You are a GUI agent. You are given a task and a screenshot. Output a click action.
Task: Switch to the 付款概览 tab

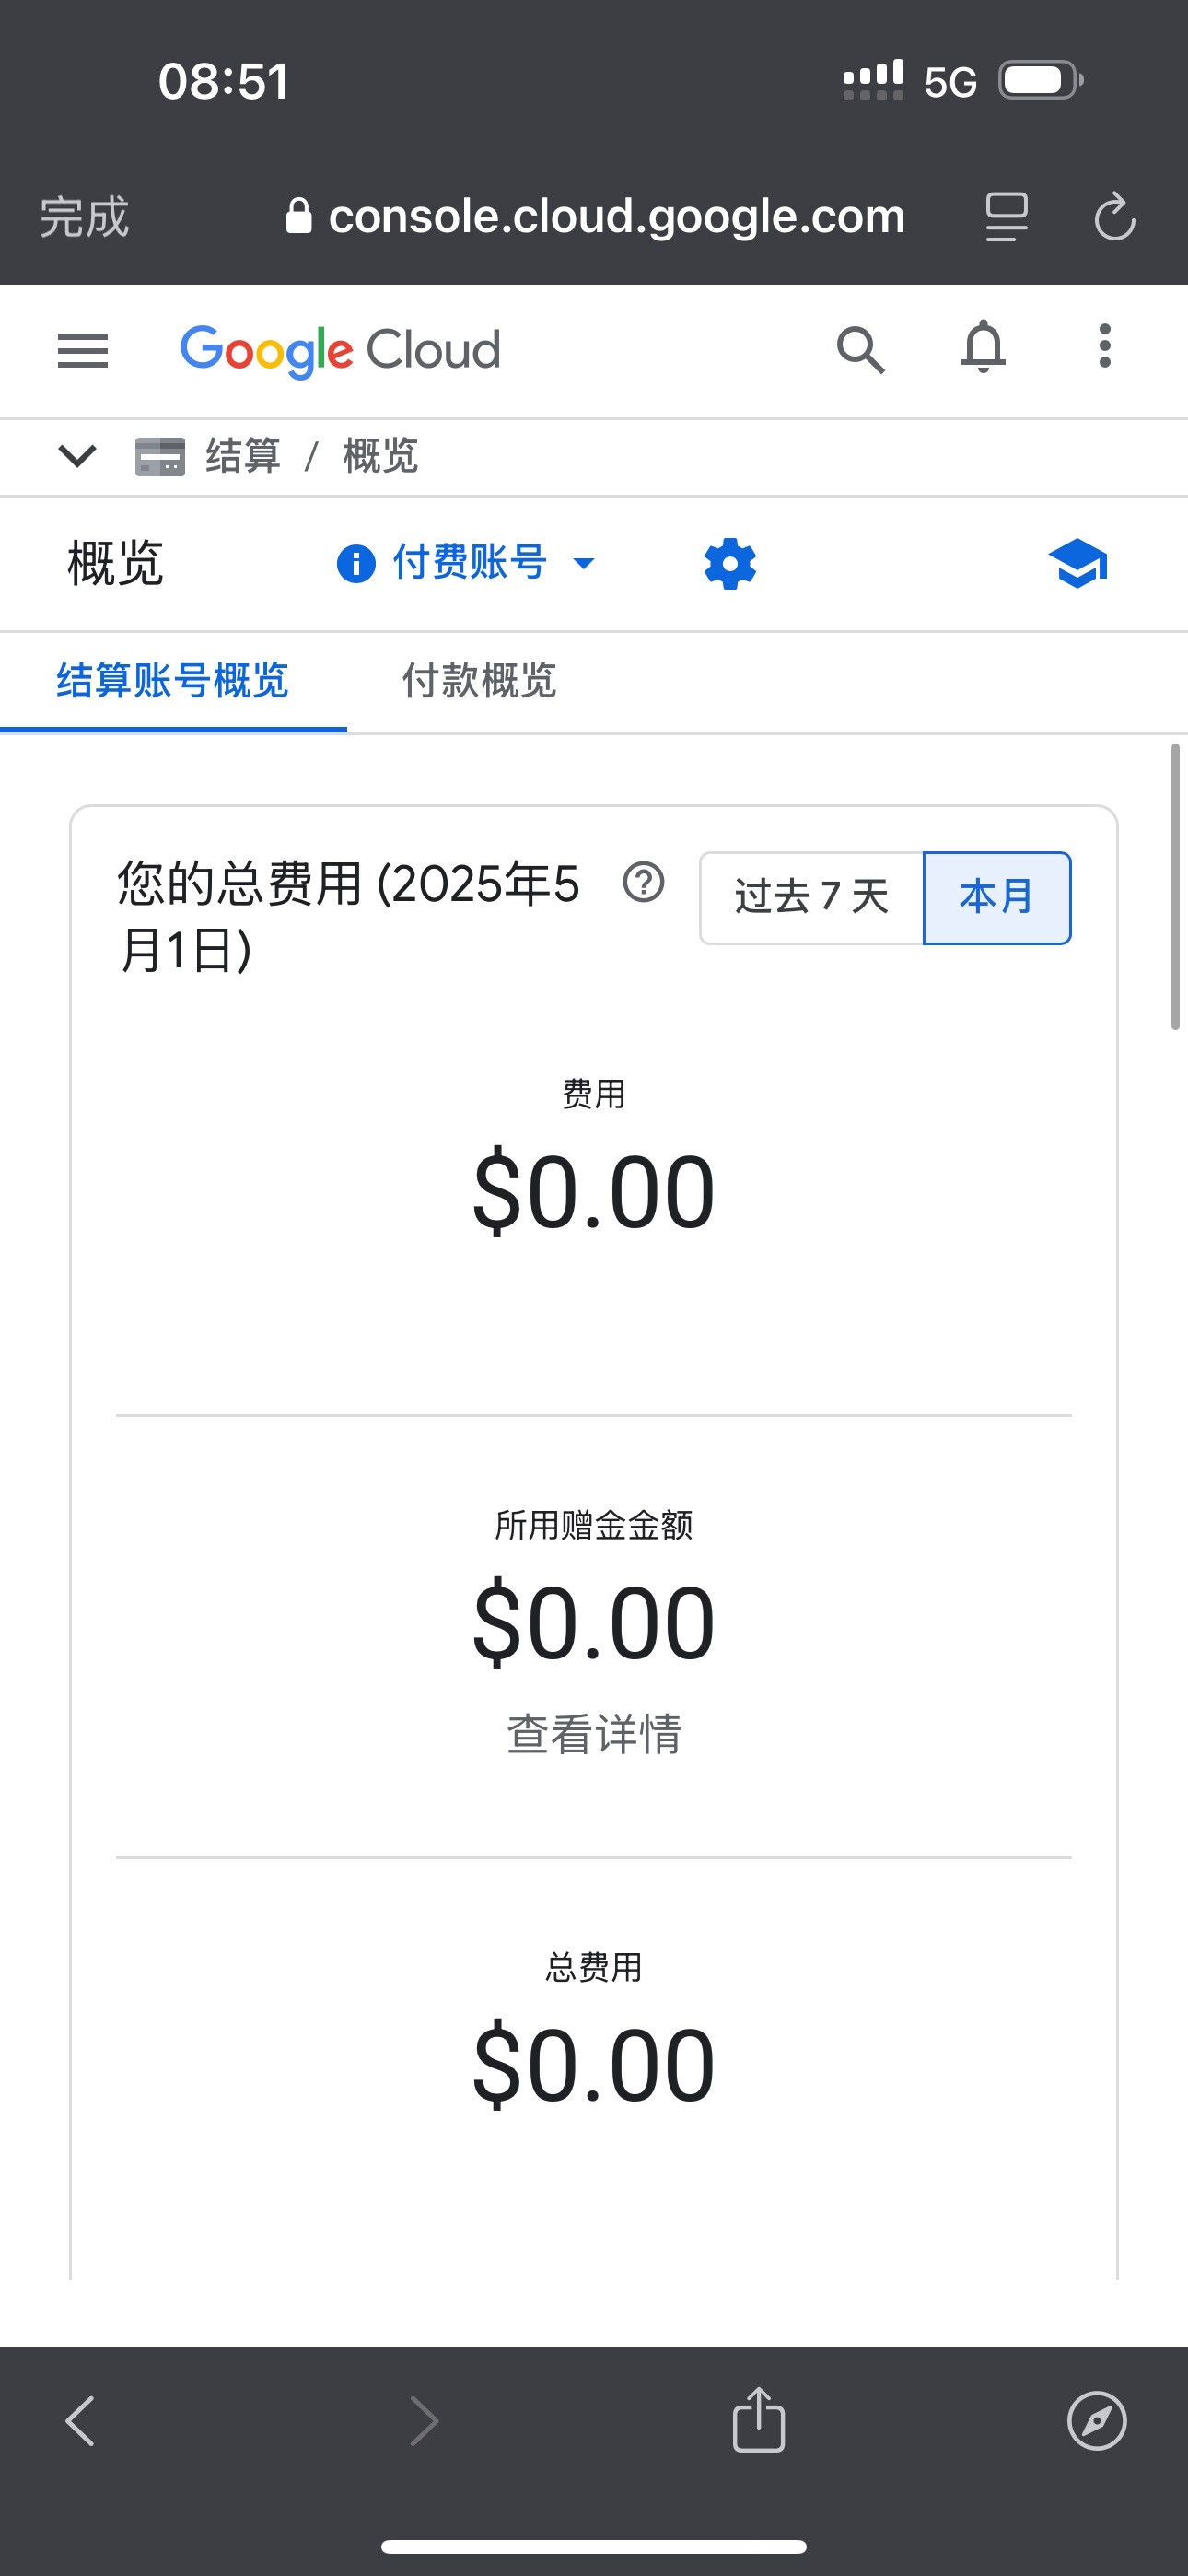[x=479, y=681]
